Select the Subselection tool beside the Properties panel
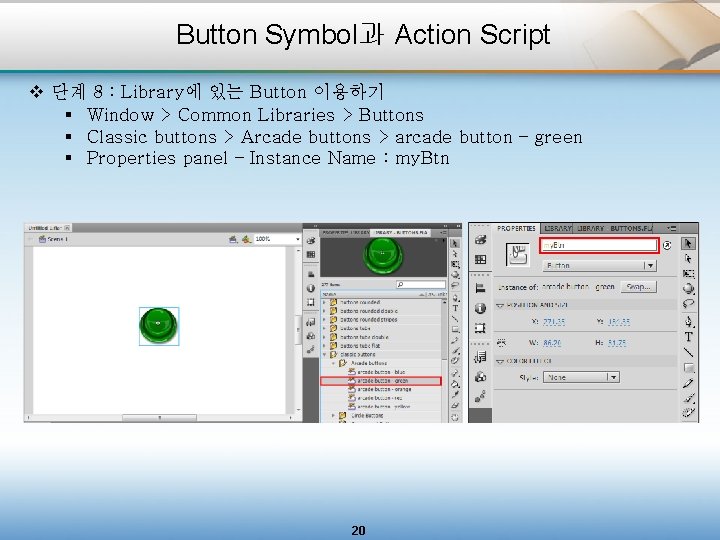The width and height of the screenshot is (720, 540). click(687, 259)
